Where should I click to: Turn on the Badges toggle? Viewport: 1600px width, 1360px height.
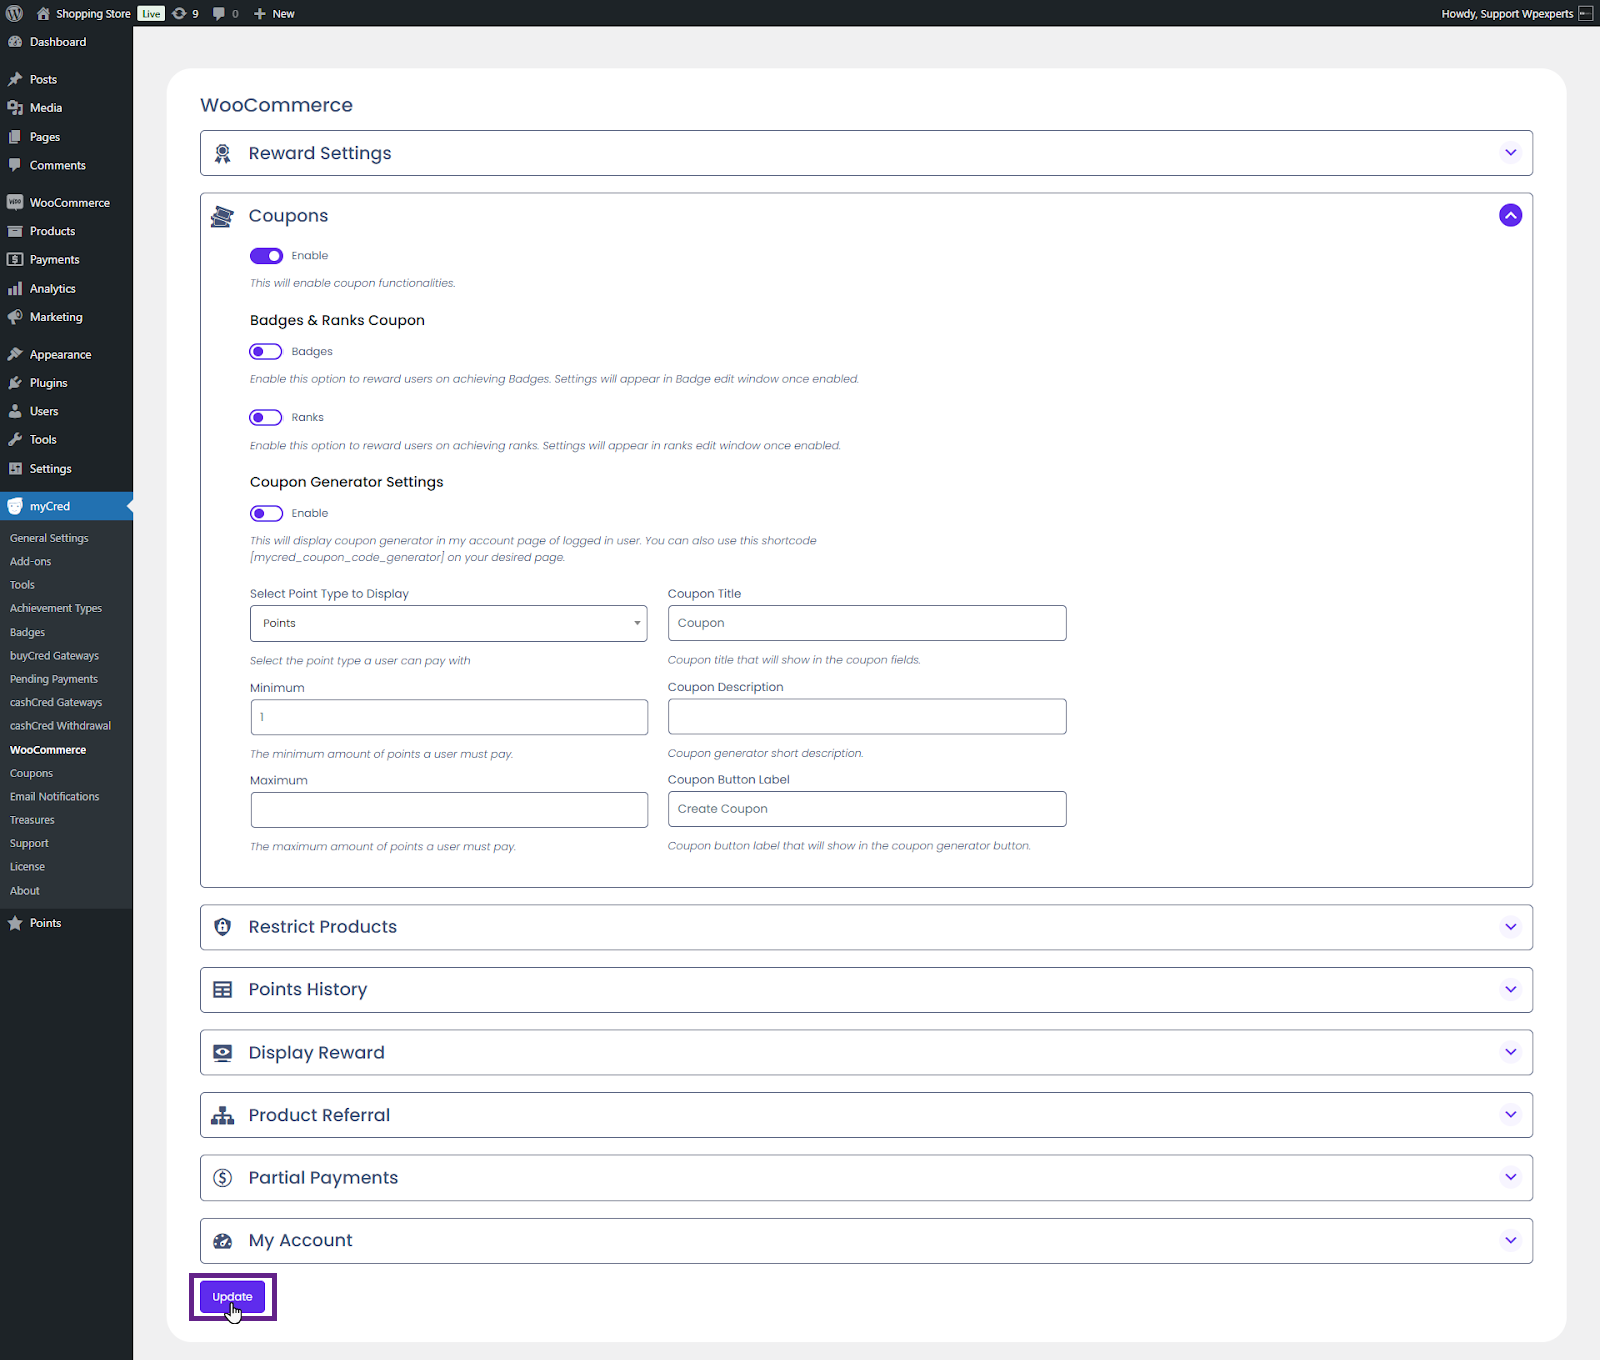[x=266, y=352]
